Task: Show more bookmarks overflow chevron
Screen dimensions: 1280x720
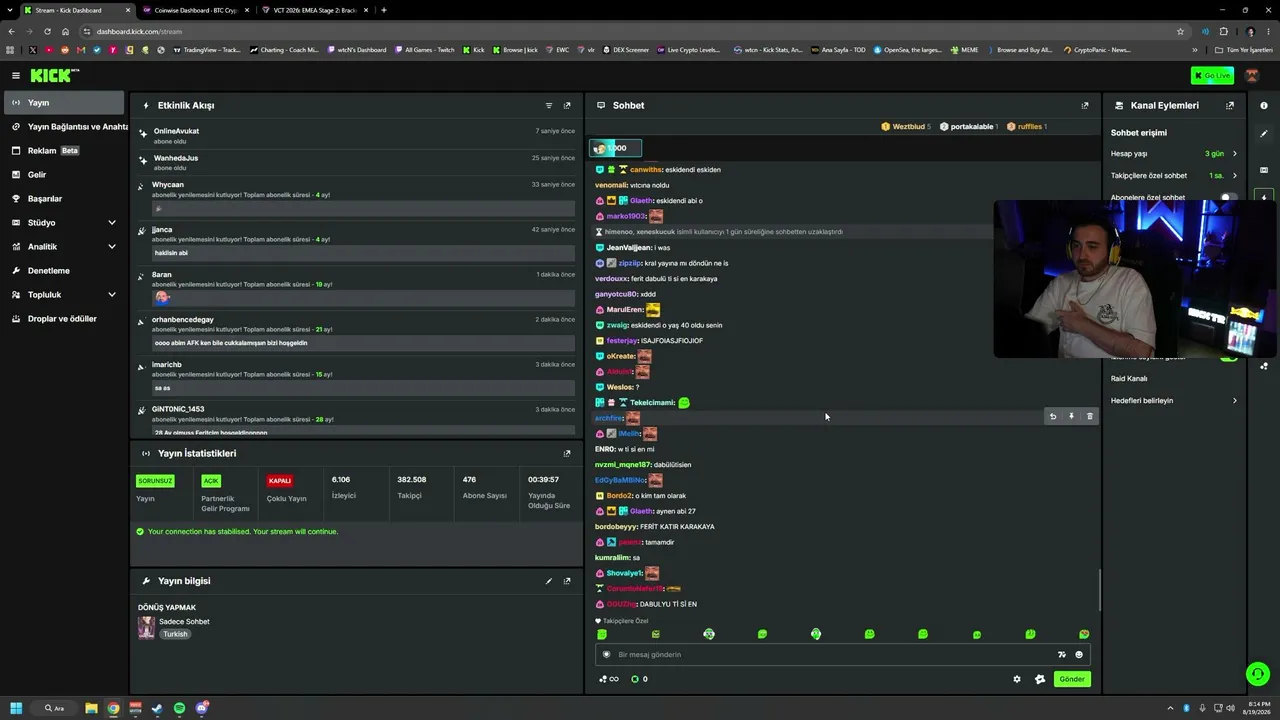Action: pyautogui.click(x=1194, y=50)
